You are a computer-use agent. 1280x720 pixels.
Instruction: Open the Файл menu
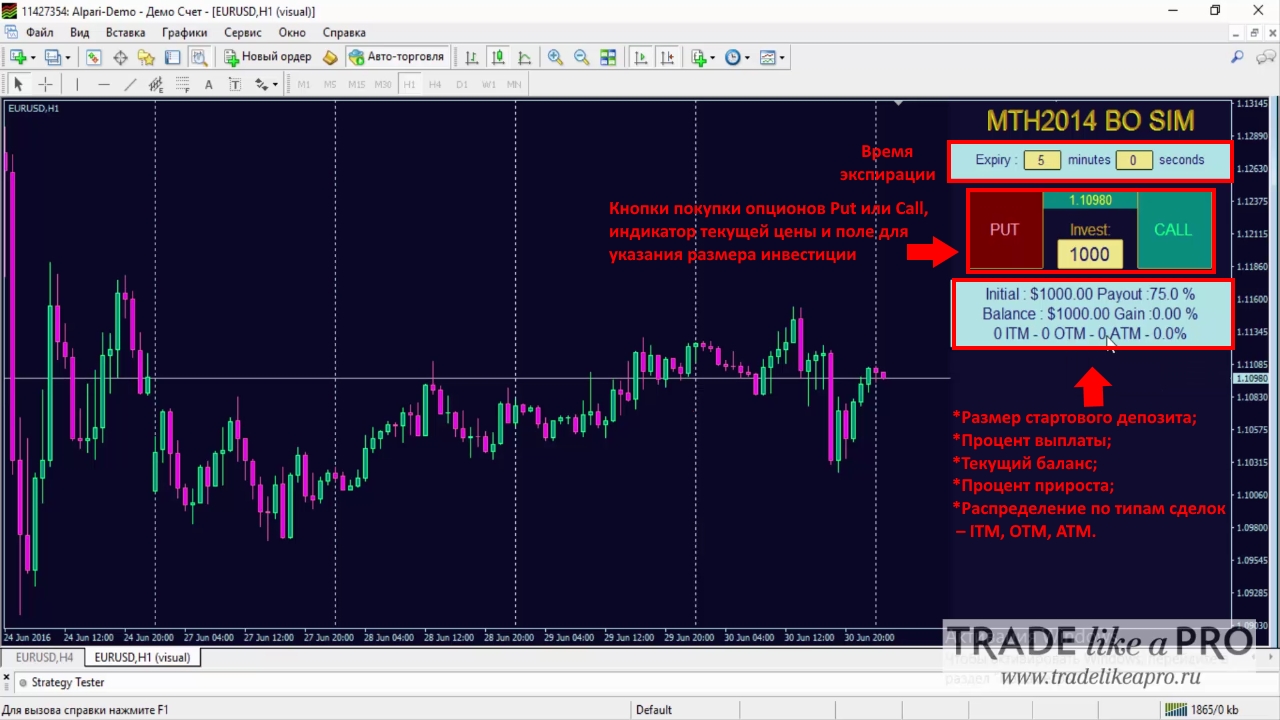[39, 32]
